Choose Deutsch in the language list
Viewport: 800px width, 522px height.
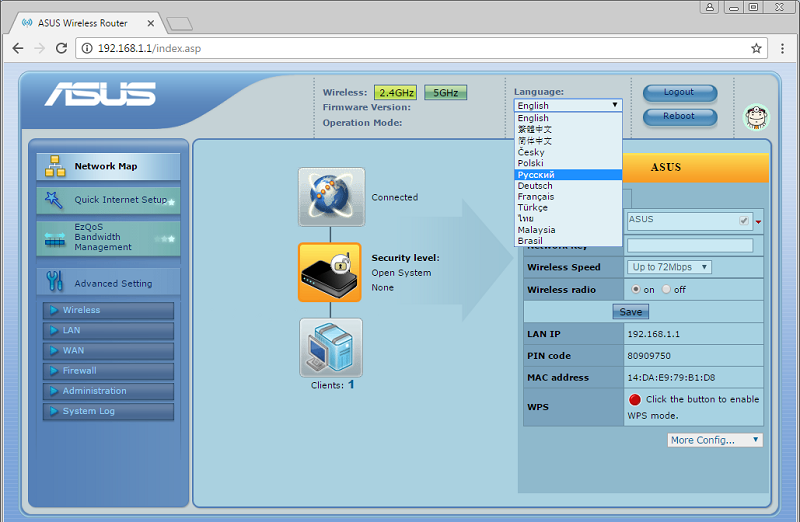(568, 186)
